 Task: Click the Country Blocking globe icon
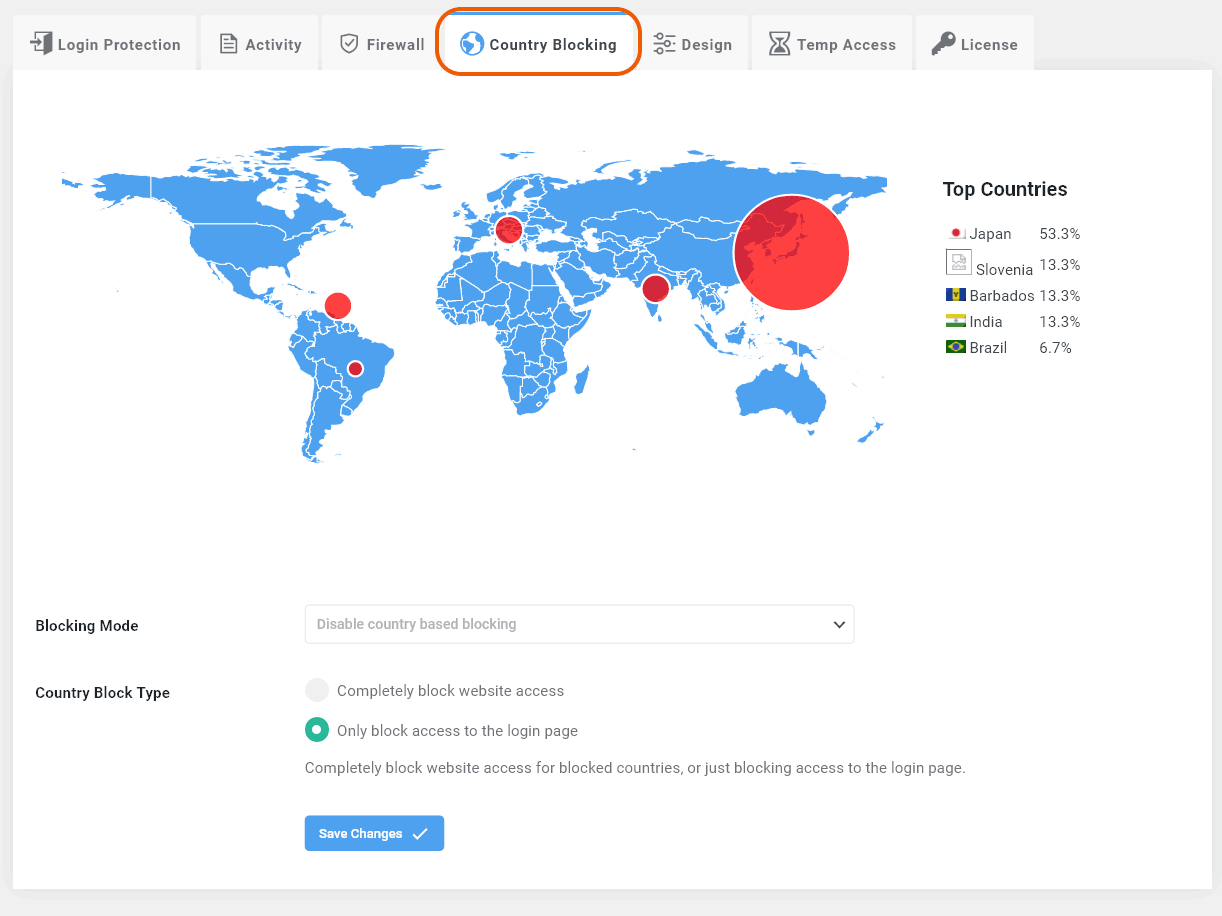point(472,44)
